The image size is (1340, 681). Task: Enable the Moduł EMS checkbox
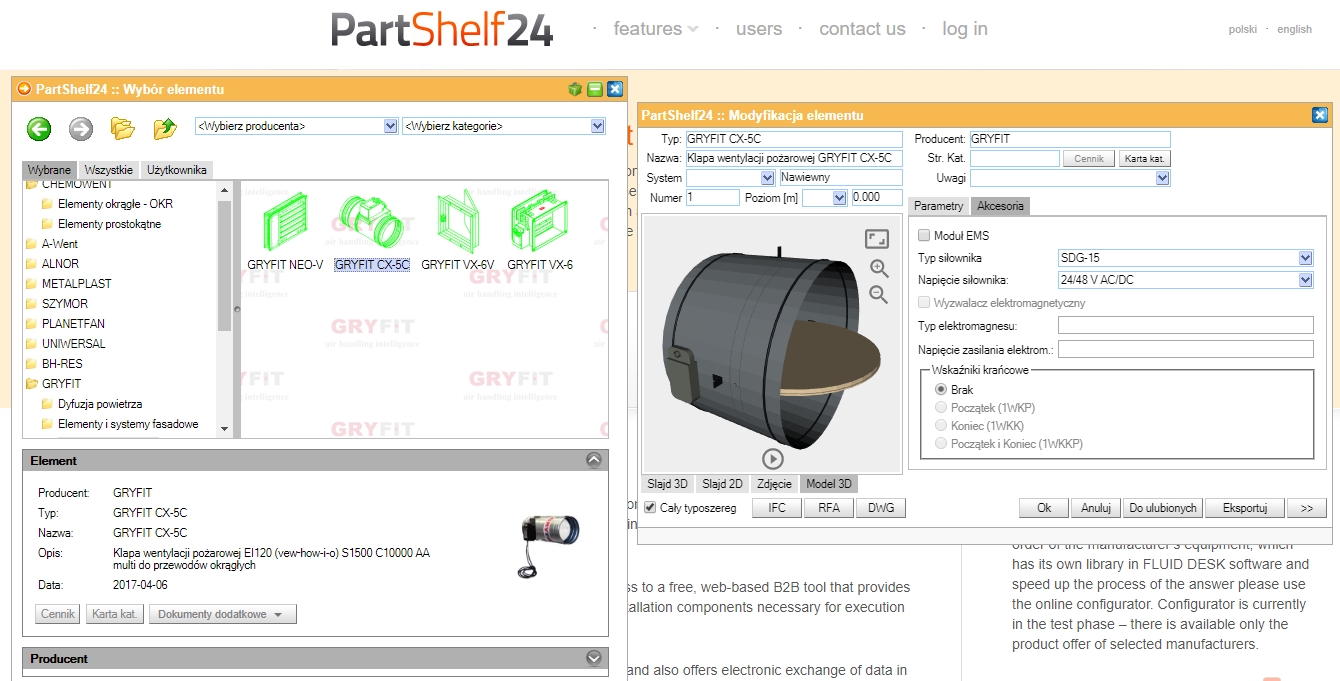click(x=924, y=236)
